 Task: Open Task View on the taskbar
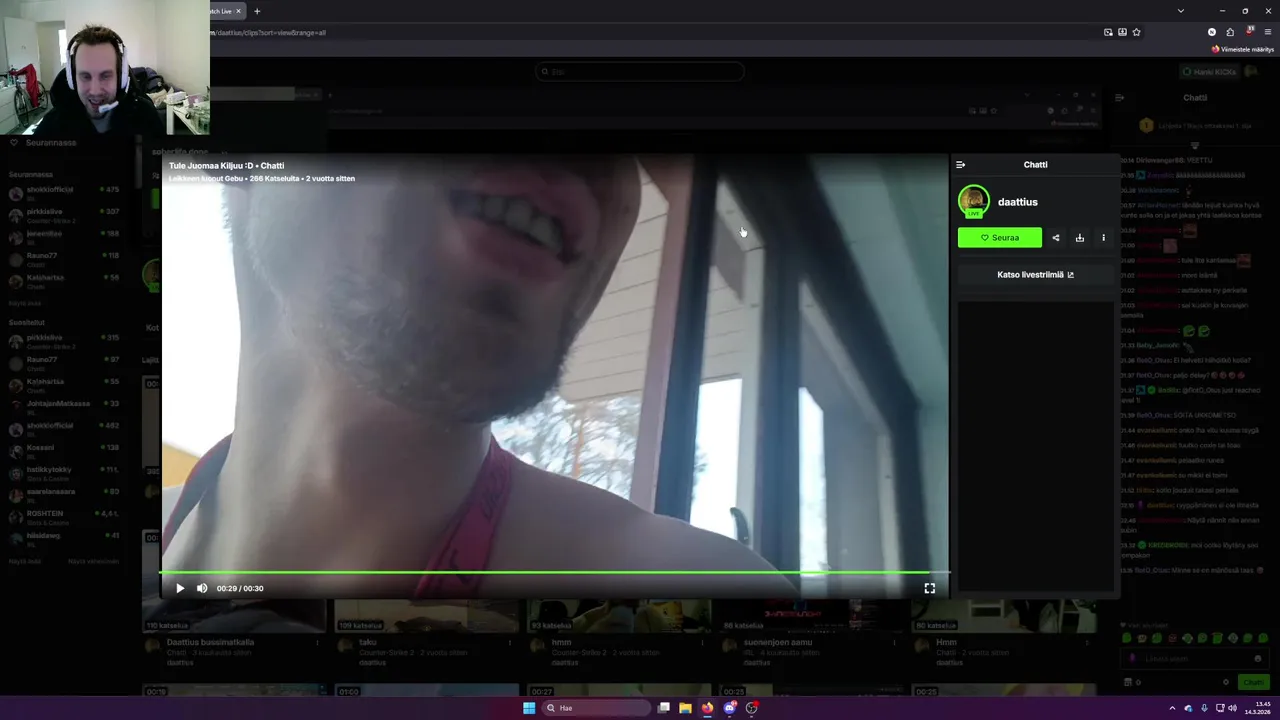(663, 708)
